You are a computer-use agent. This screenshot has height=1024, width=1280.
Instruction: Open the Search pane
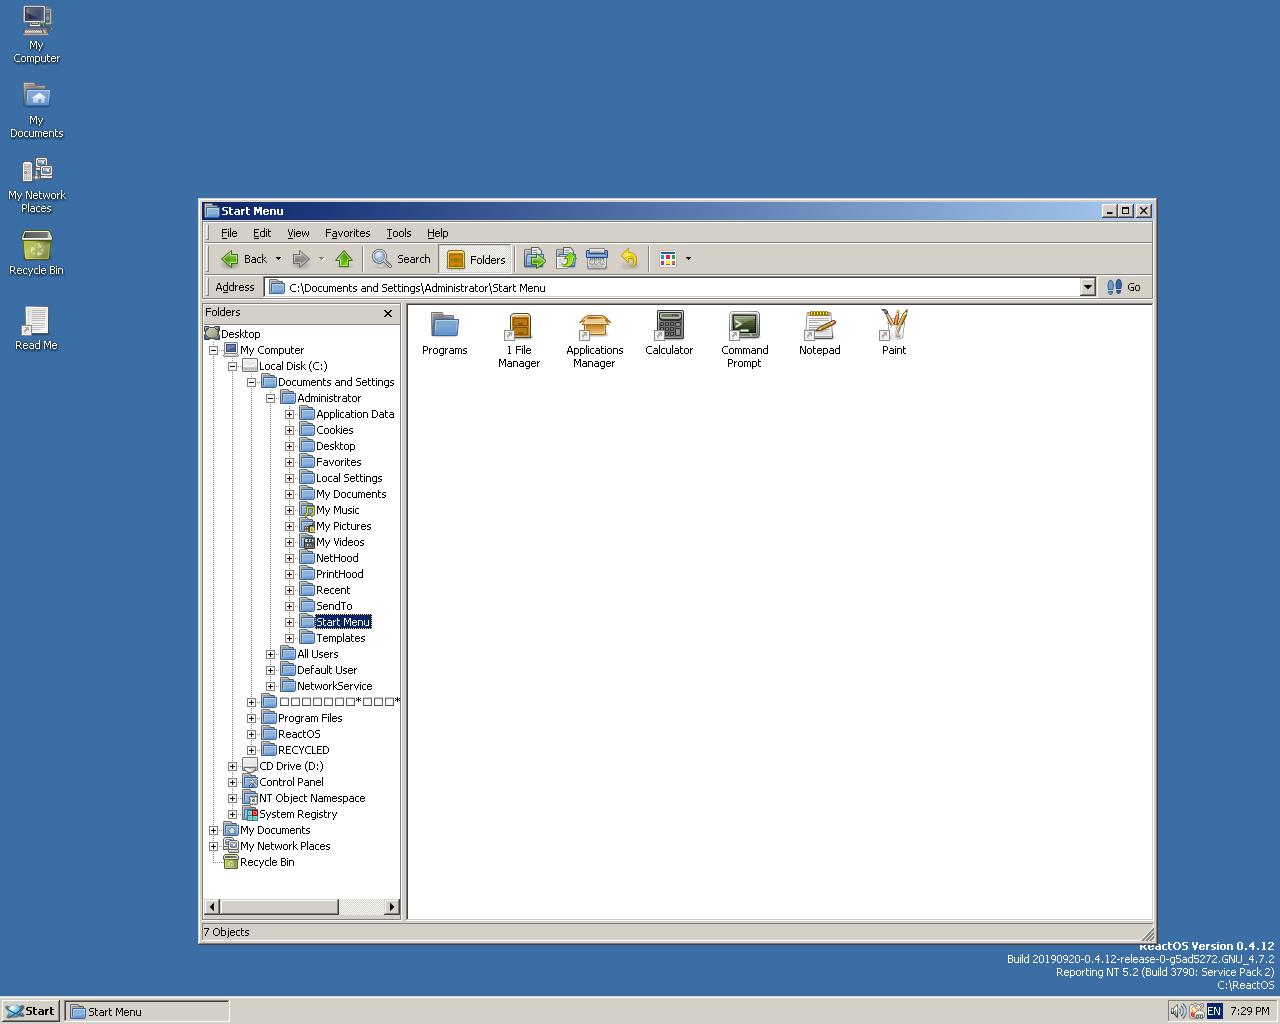[x=401, y=259]
